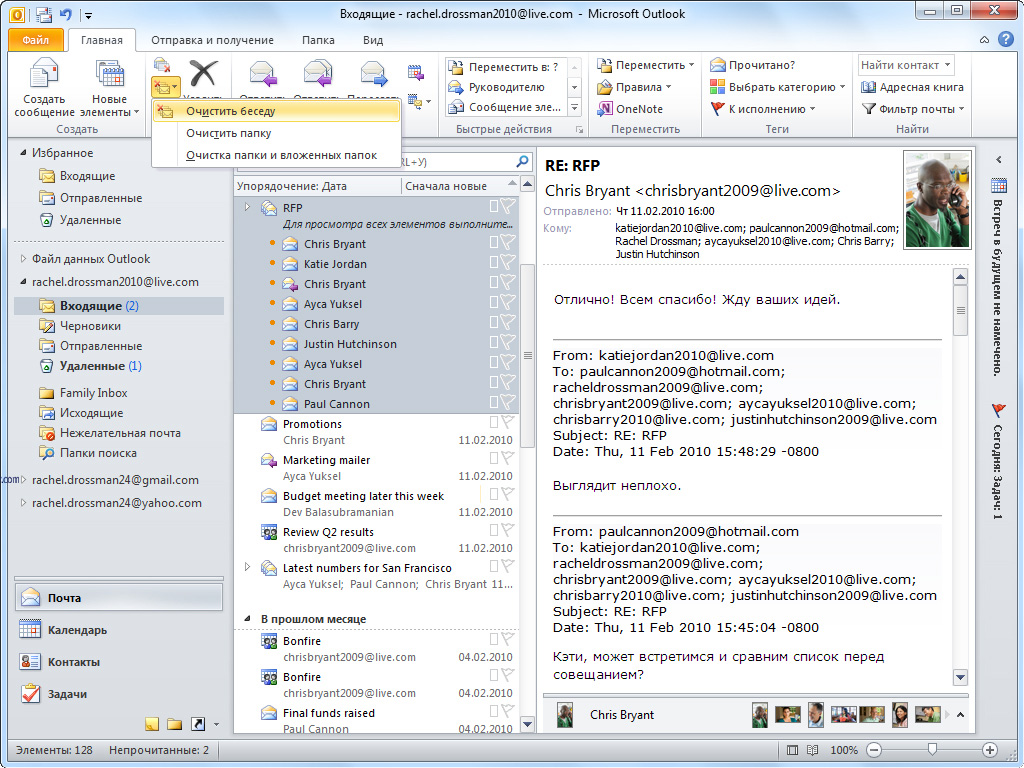Click the Meeting reply calendar icon
The image size is (1024, 768).
(x=415, y=72)
